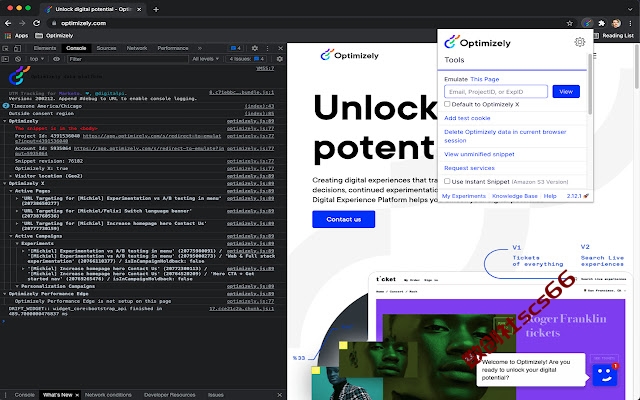Go back with the browser back arrow
640x400 pixels.
[8, 23]
